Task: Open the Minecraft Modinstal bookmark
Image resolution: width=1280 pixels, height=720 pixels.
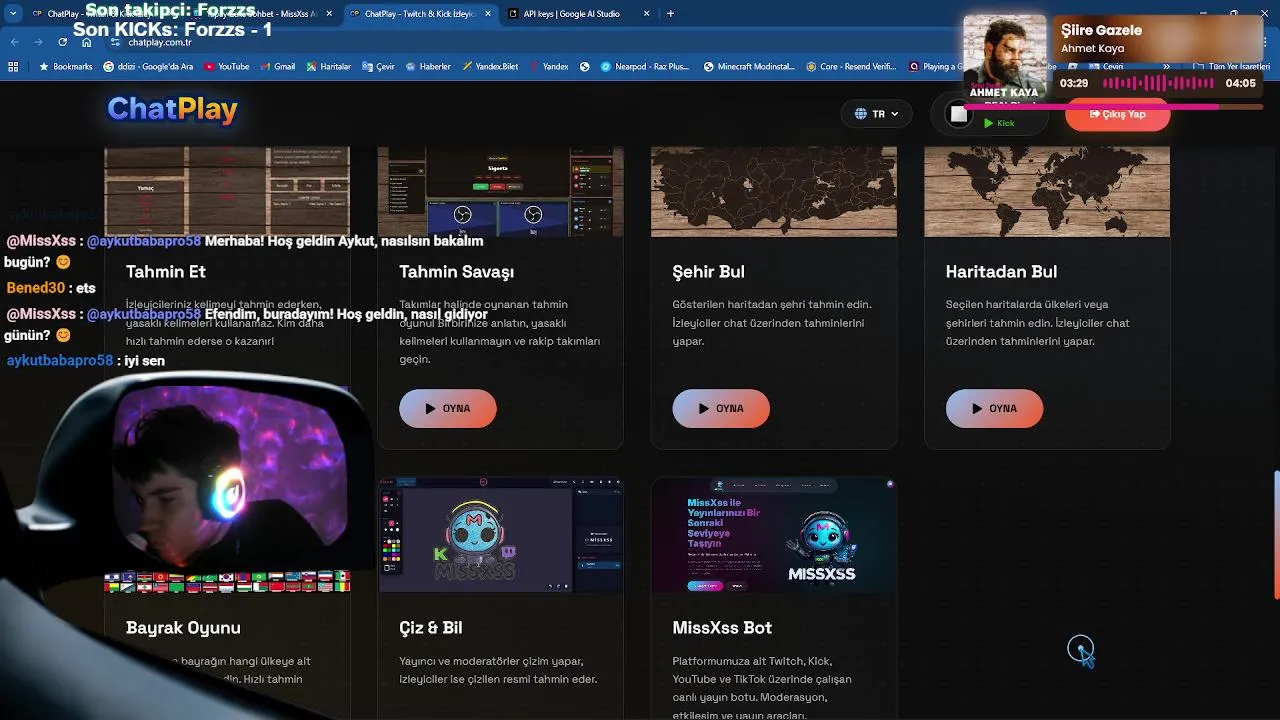Action: [x=749, y=67]
